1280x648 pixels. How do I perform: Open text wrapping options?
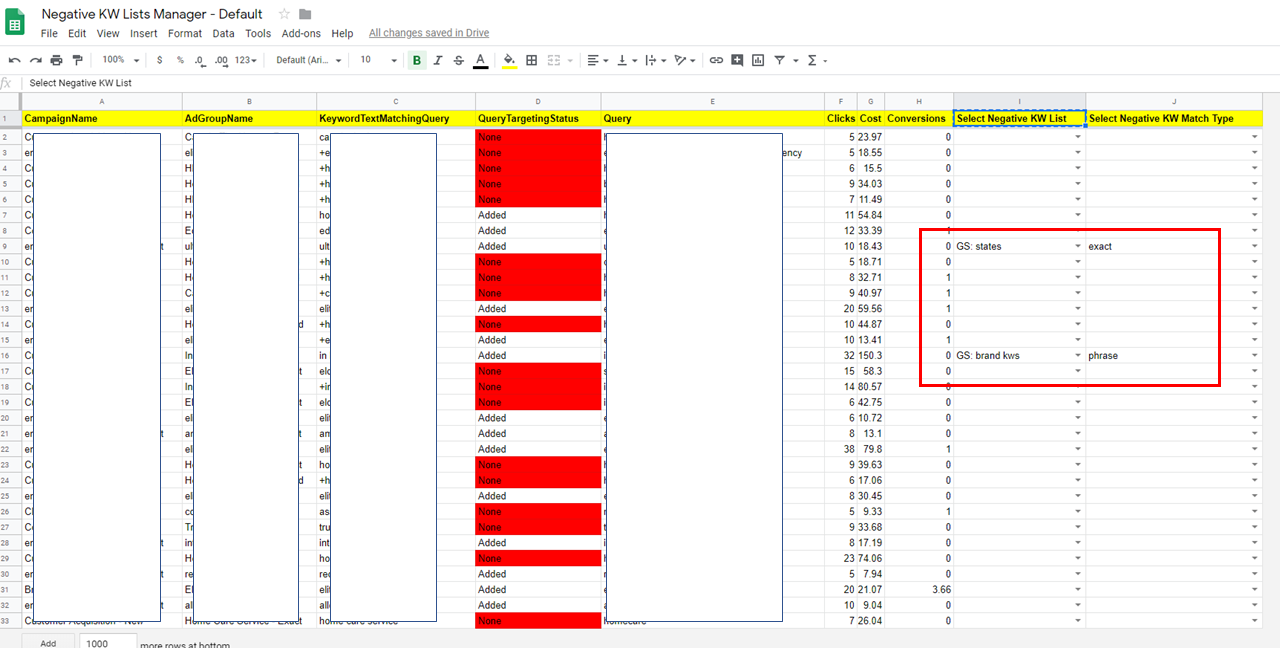pos(655,60)
